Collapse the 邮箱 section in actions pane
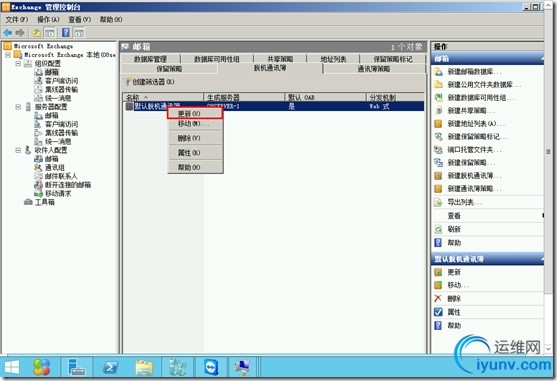Viewport: 557px width, 381px height. (541, 59)
